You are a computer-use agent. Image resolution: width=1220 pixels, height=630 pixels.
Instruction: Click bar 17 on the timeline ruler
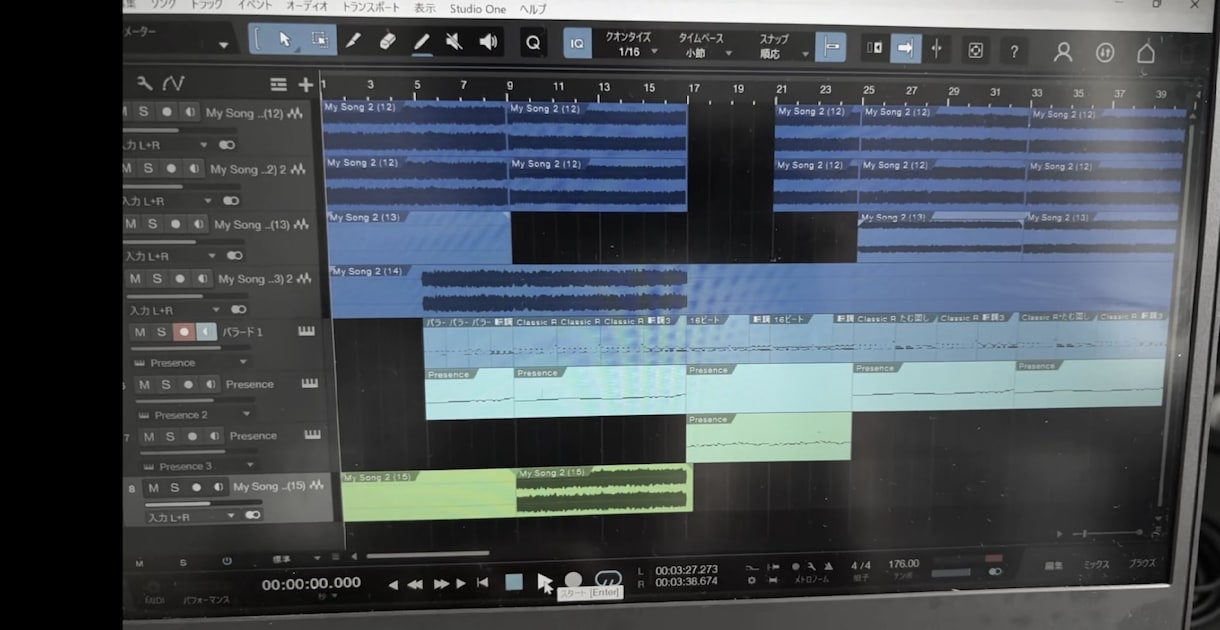click(694, 87)
